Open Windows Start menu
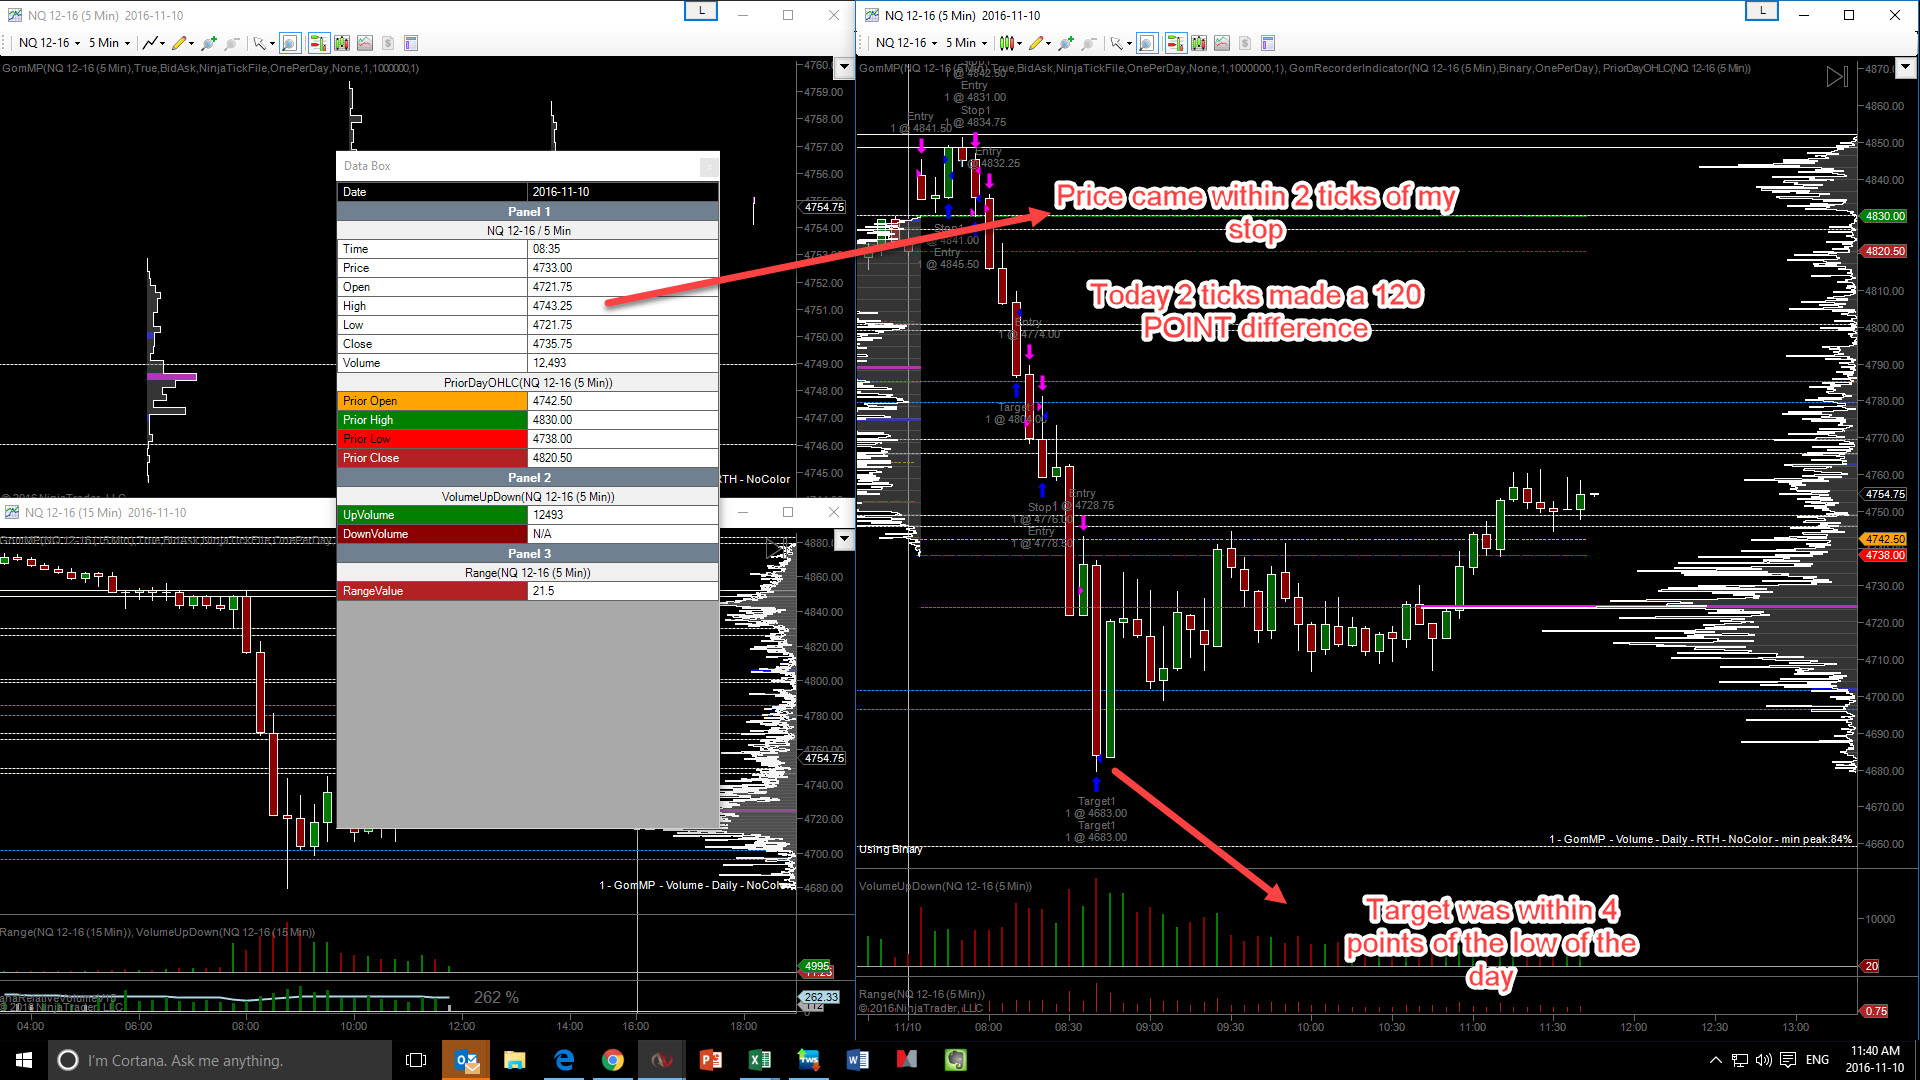Screen dimensions: 1920x1080 24,1060
